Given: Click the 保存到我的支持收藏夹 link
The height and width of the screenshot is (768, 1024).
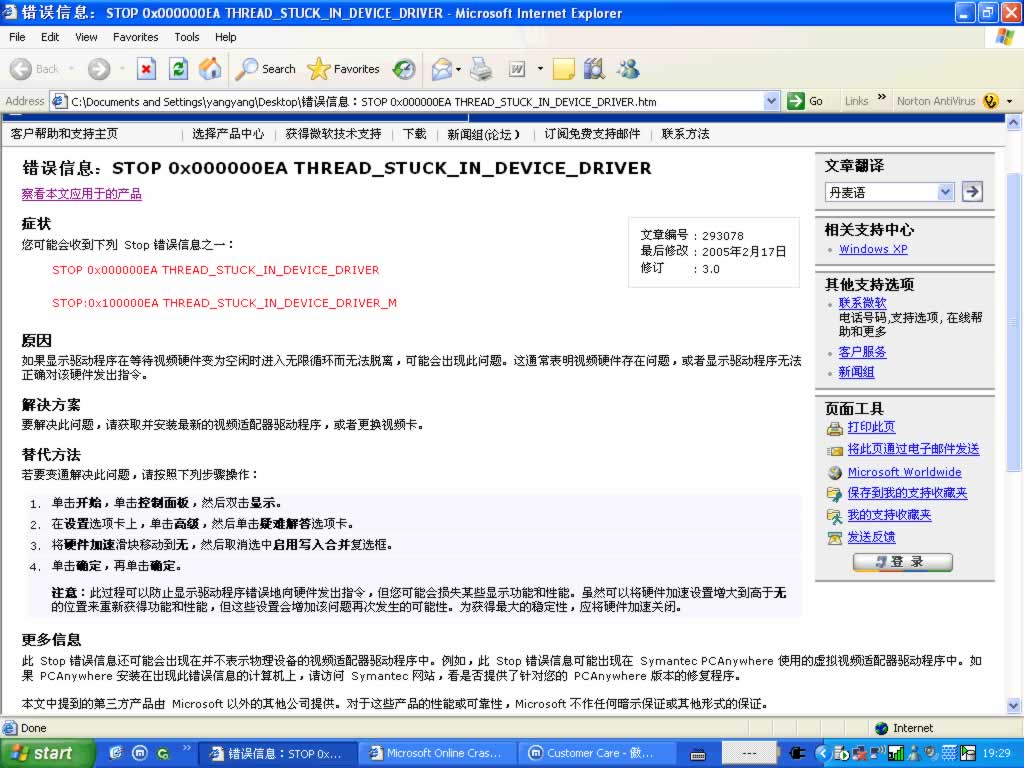Looking at the screenshot, I should coord(907,493).
